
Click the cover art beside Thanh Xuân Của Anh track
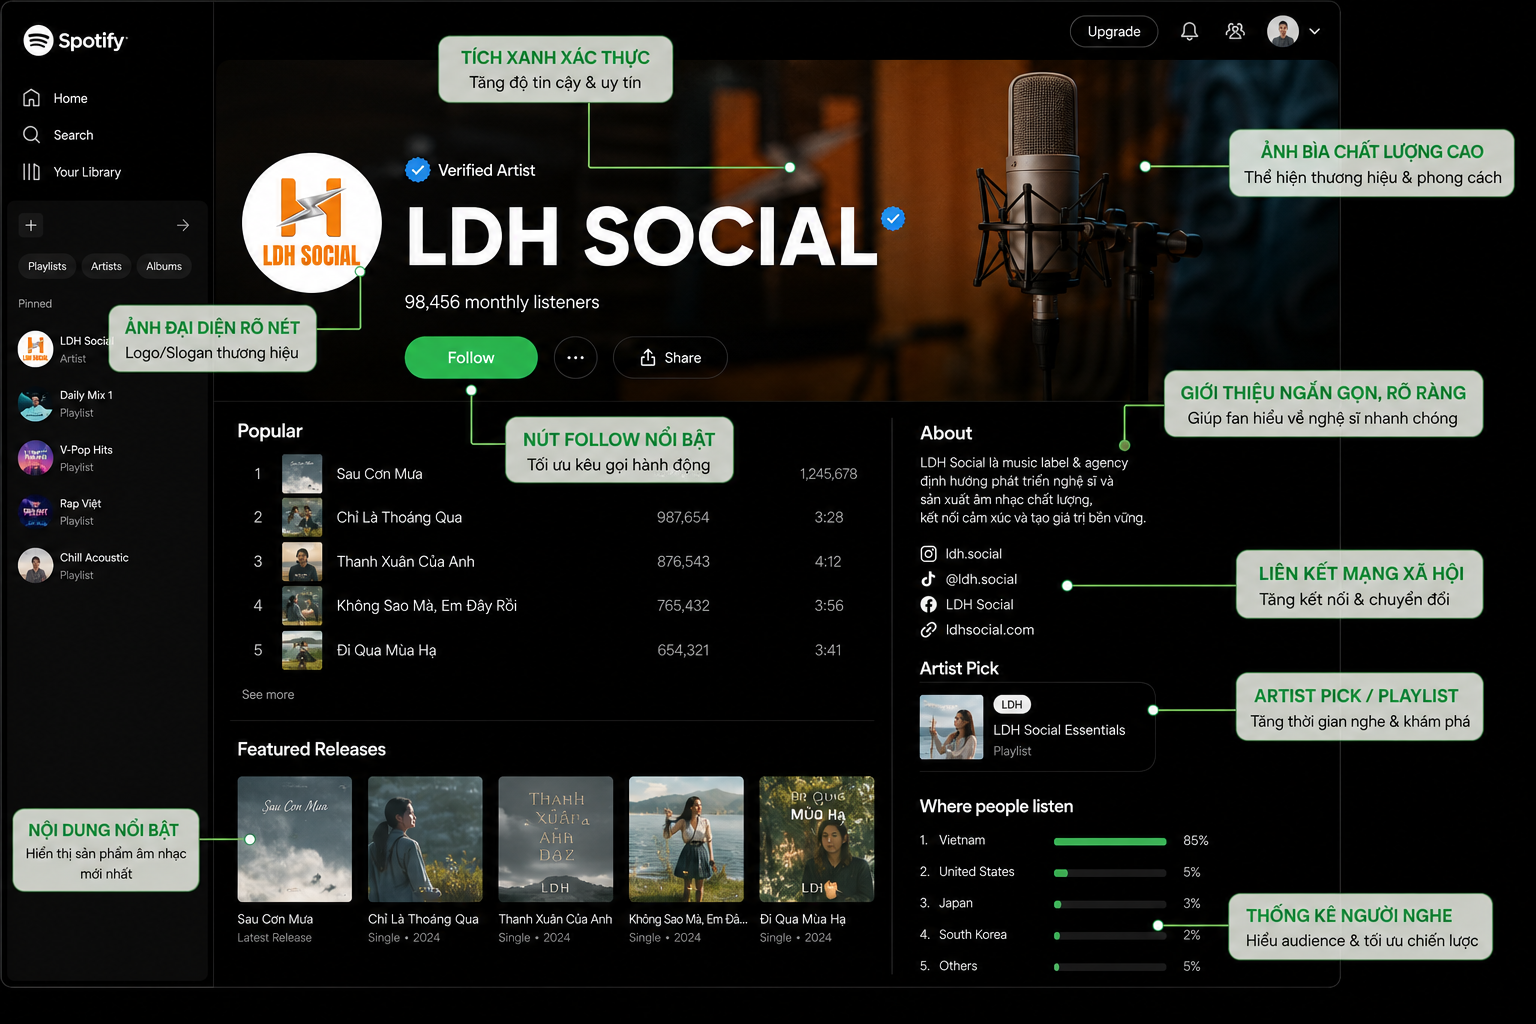coord(302,562)
